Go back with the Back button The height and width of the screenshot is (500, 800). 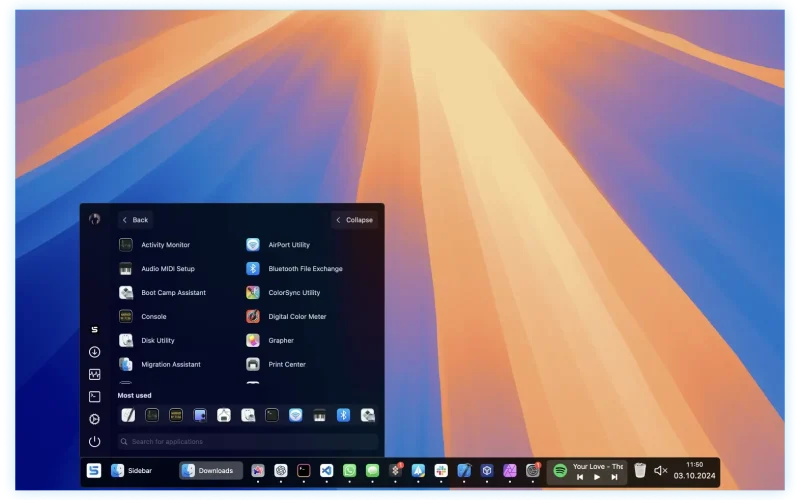135,220
